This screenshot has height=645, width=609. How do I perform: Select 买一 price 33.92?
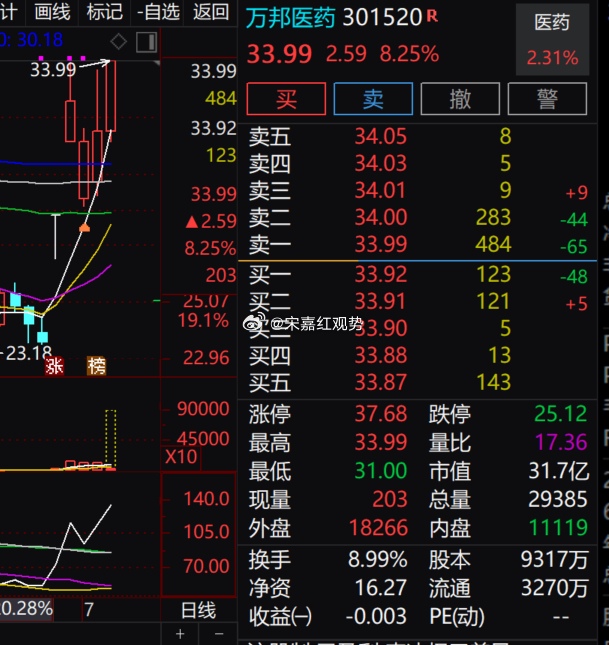click(381, 274)
